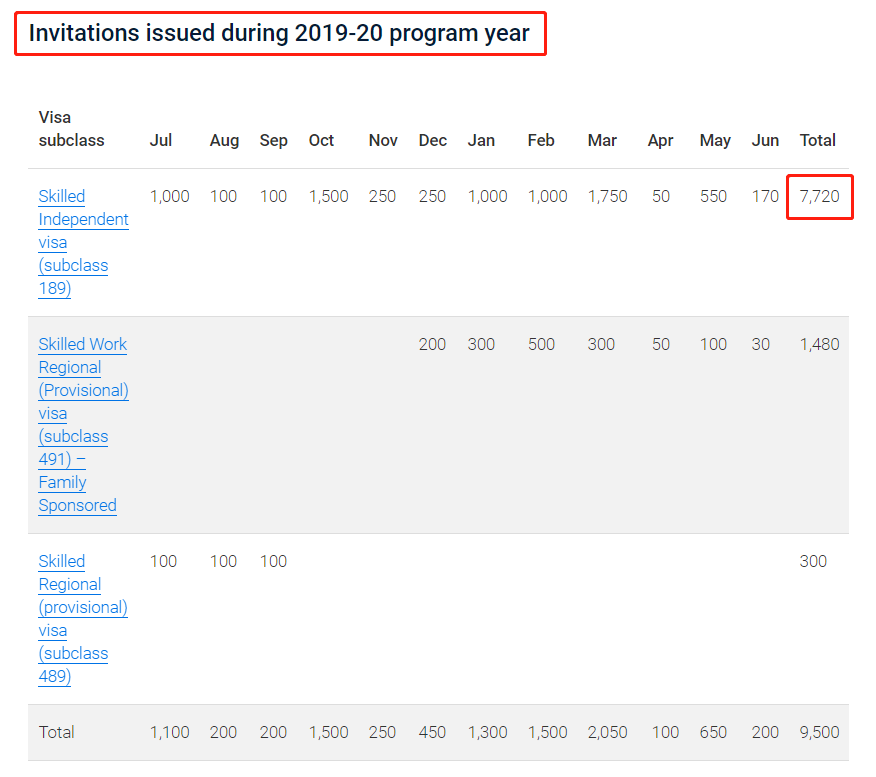876x777 pixels.
Task: Click the Total column header
Action: tap(817, 140)
